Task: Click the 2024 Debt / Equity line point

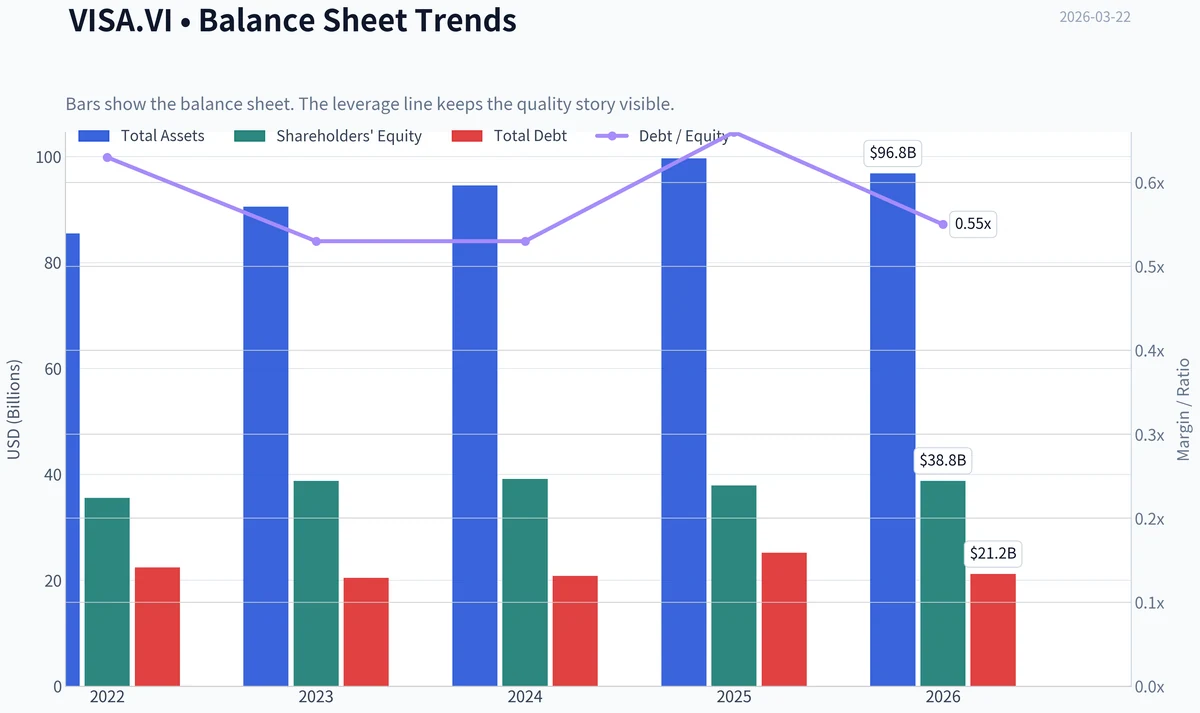Action: coord(525,241)
